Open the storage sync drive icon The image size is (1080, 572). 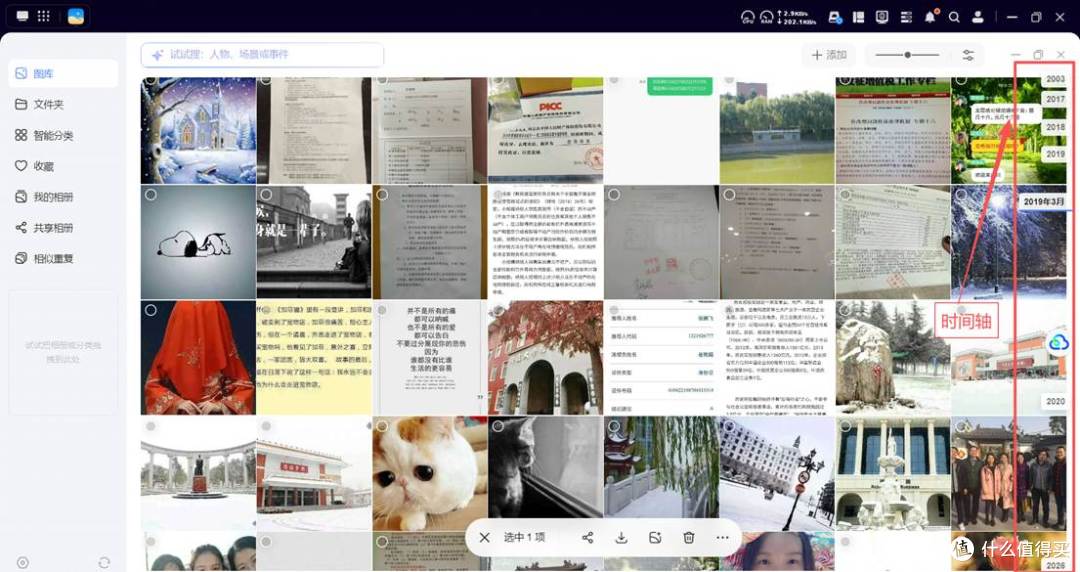[835, 17]
